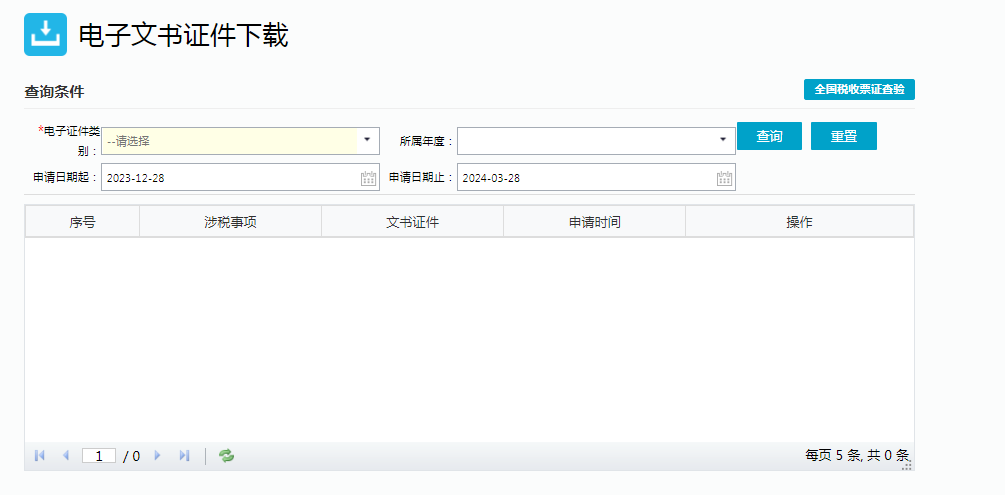Expand the 所属年度 dropdown arrow

tap(723, 140)
